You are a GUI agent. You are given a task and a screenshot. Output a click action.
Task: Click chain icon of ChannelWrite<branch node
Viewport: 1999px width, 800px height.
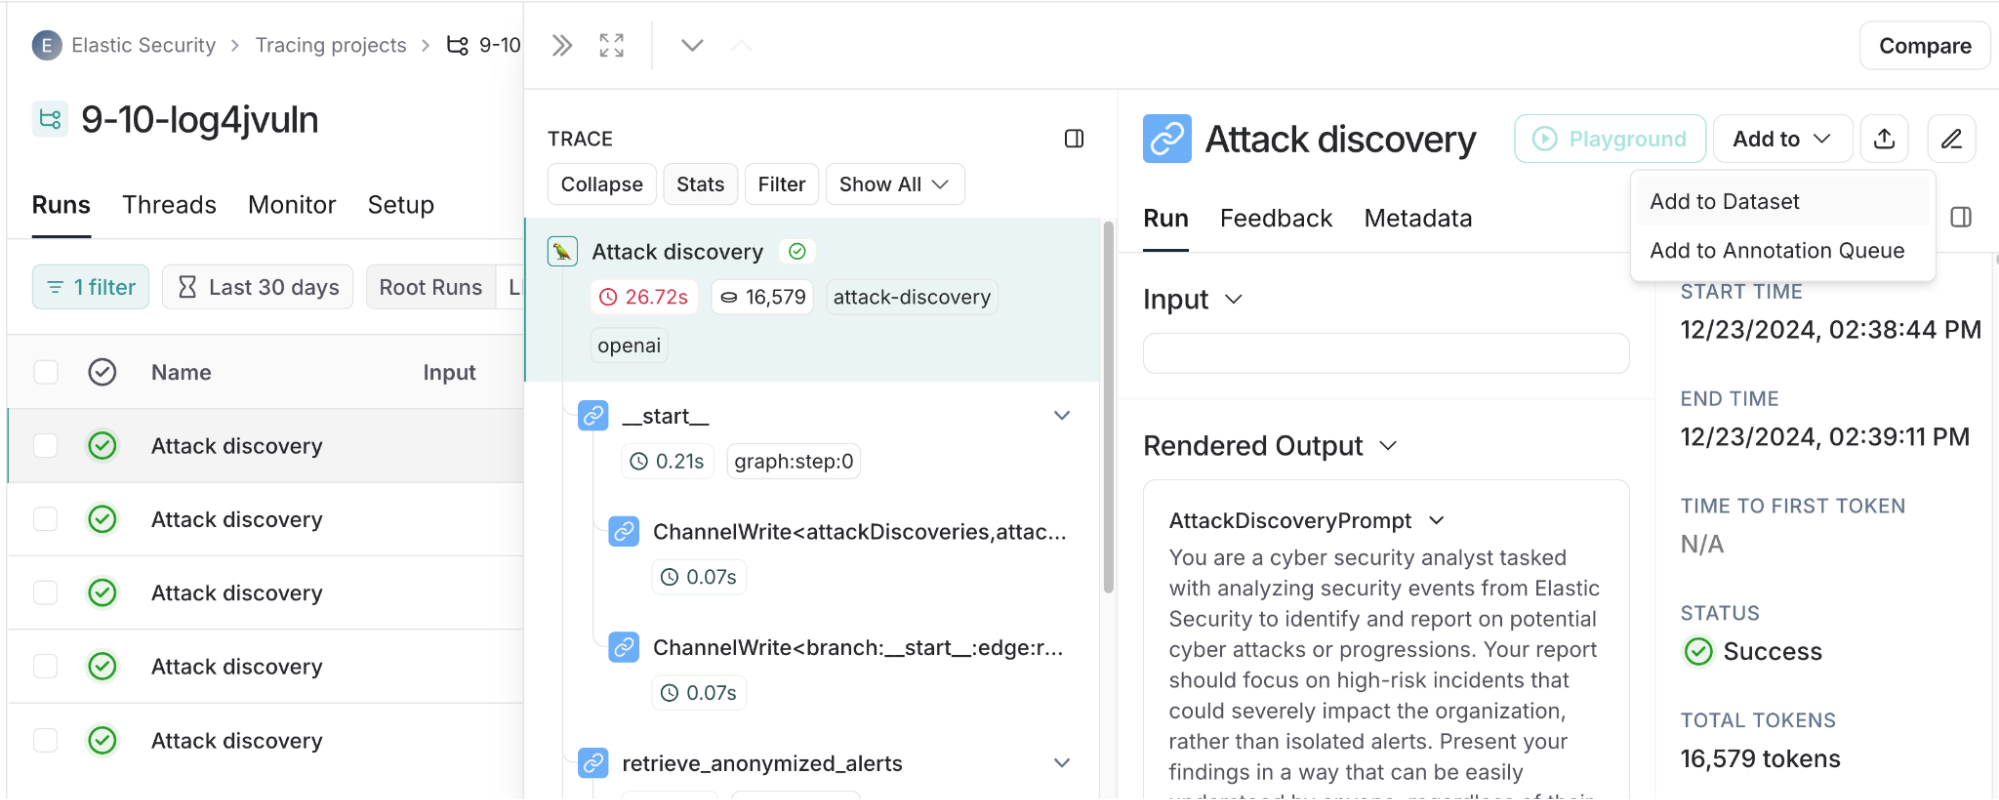coord(624,648)
